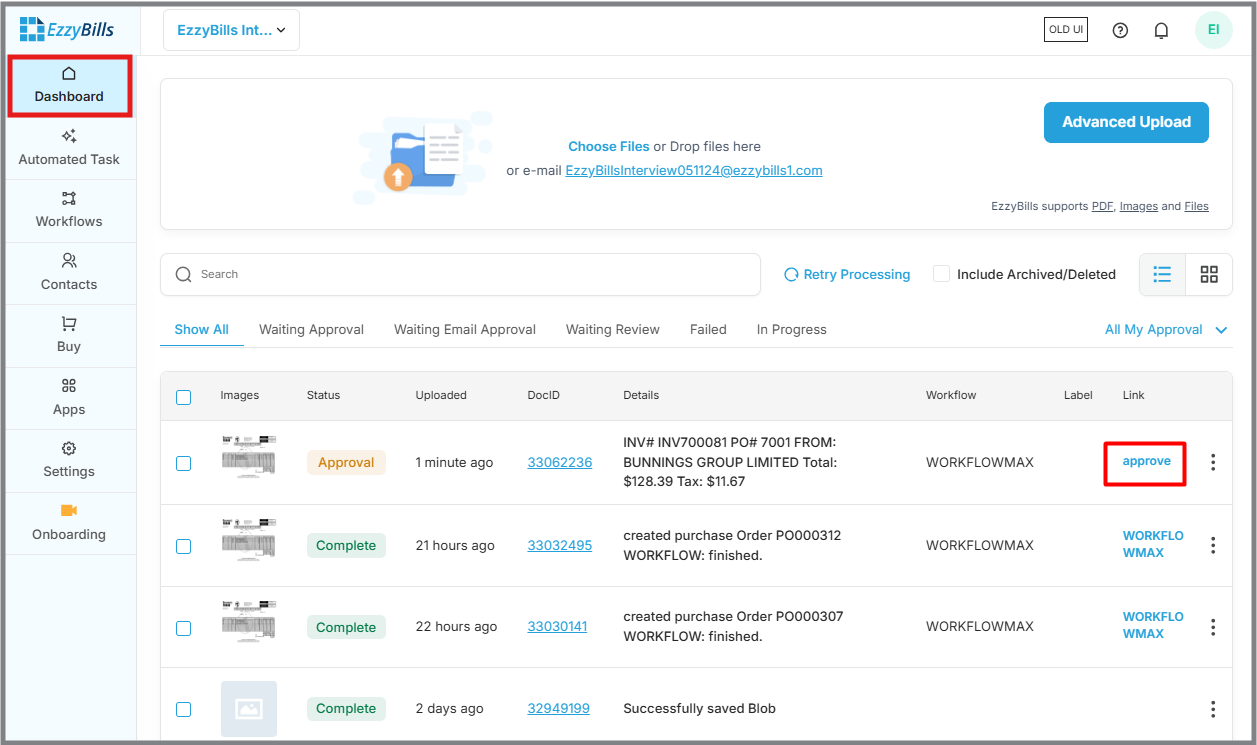Click the Files supported formats link
The height and width of the screenshot is (745, 1257).
(1196, 206)
